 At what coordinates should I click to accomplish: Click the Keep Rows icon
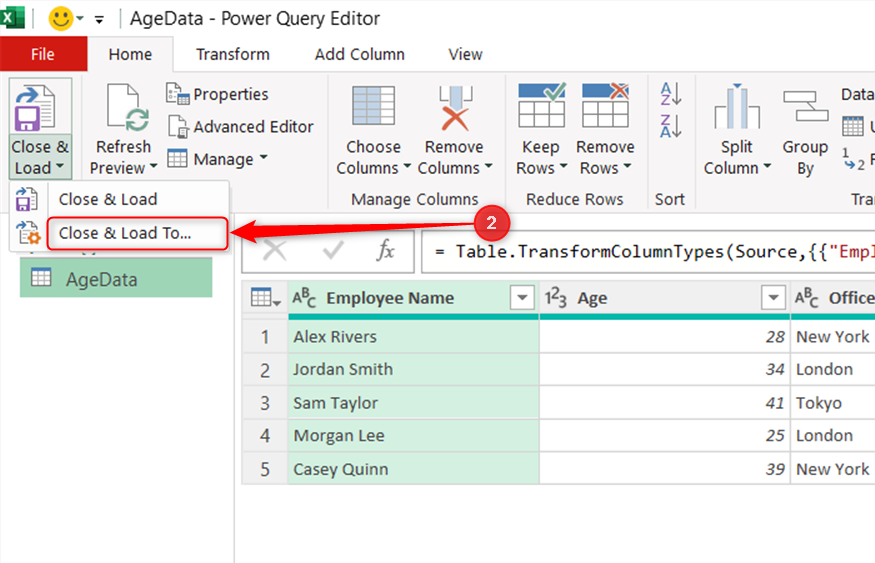pos(541,105)
